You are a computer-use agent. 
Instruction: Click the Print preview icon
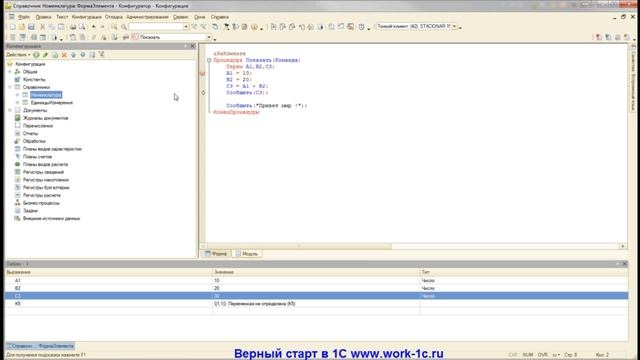coord(82,27)
